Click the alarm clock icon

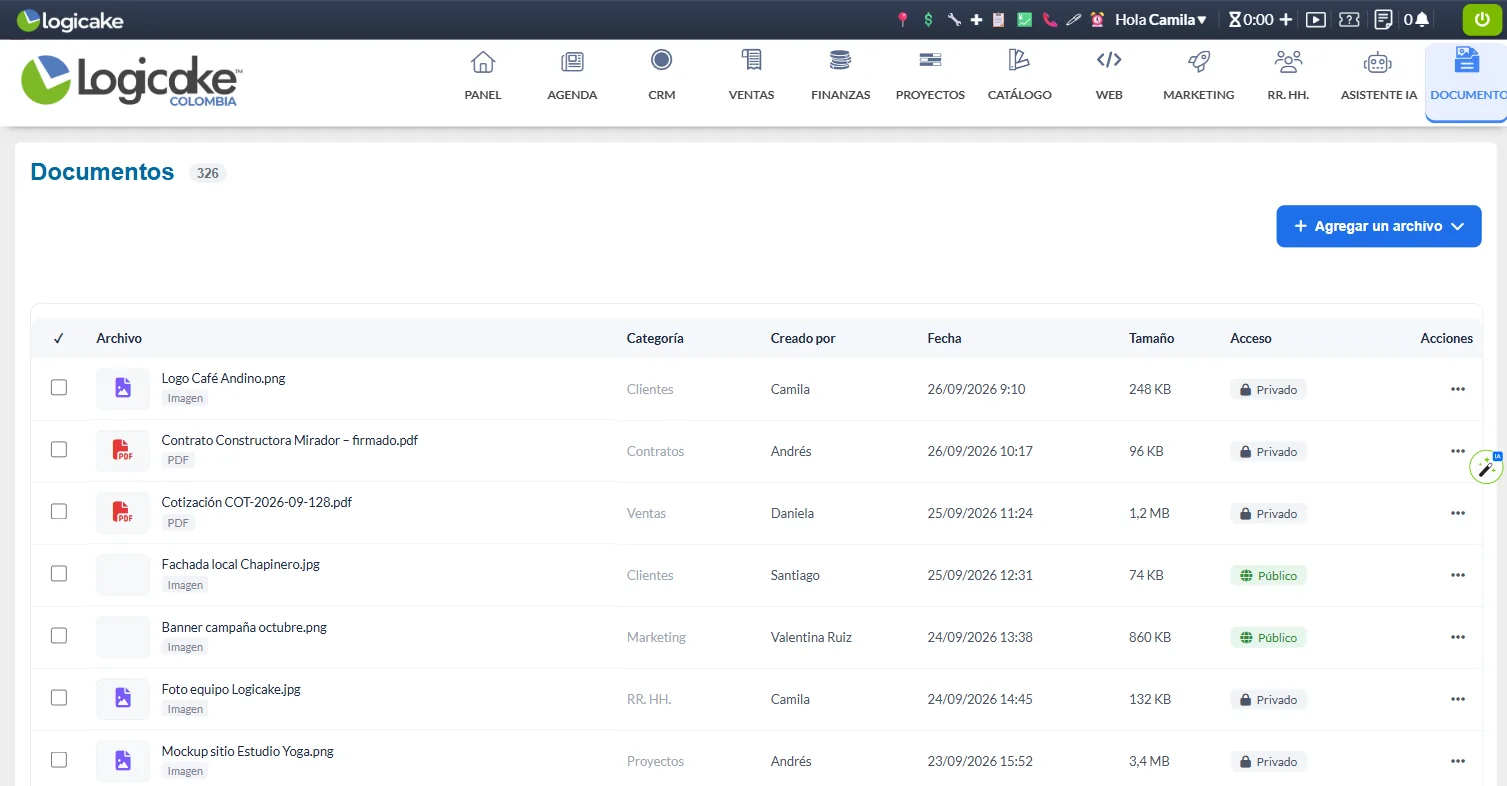click(x=1098, y=19)
